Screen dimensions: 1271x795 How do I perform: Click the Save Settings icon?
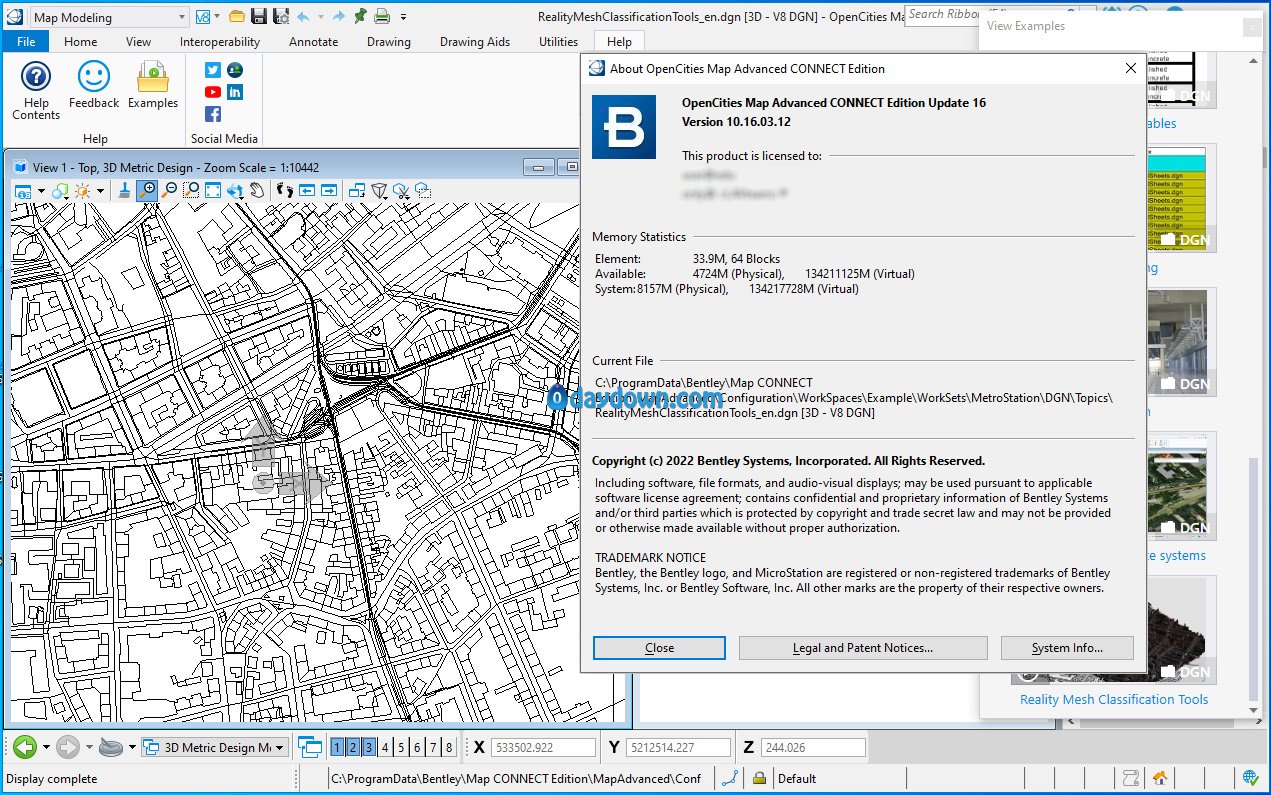[280, 16]
